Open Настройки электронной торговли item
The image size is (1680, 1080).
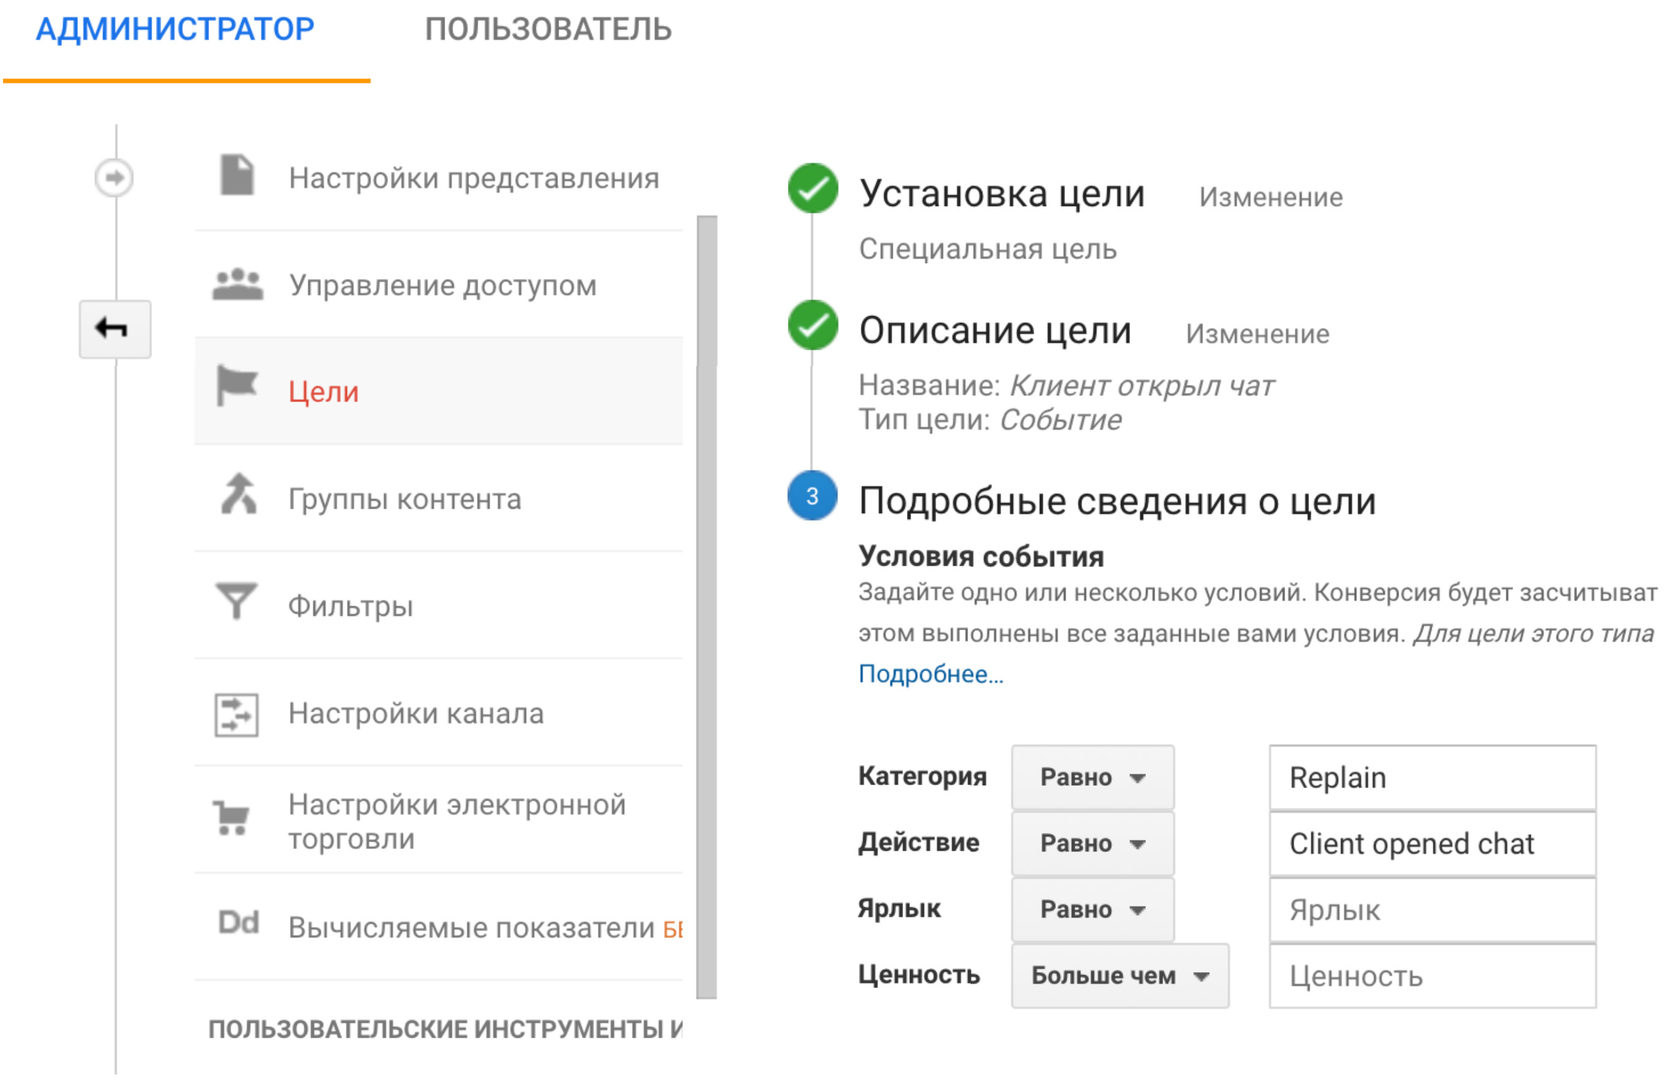click(x=439, y=820)
